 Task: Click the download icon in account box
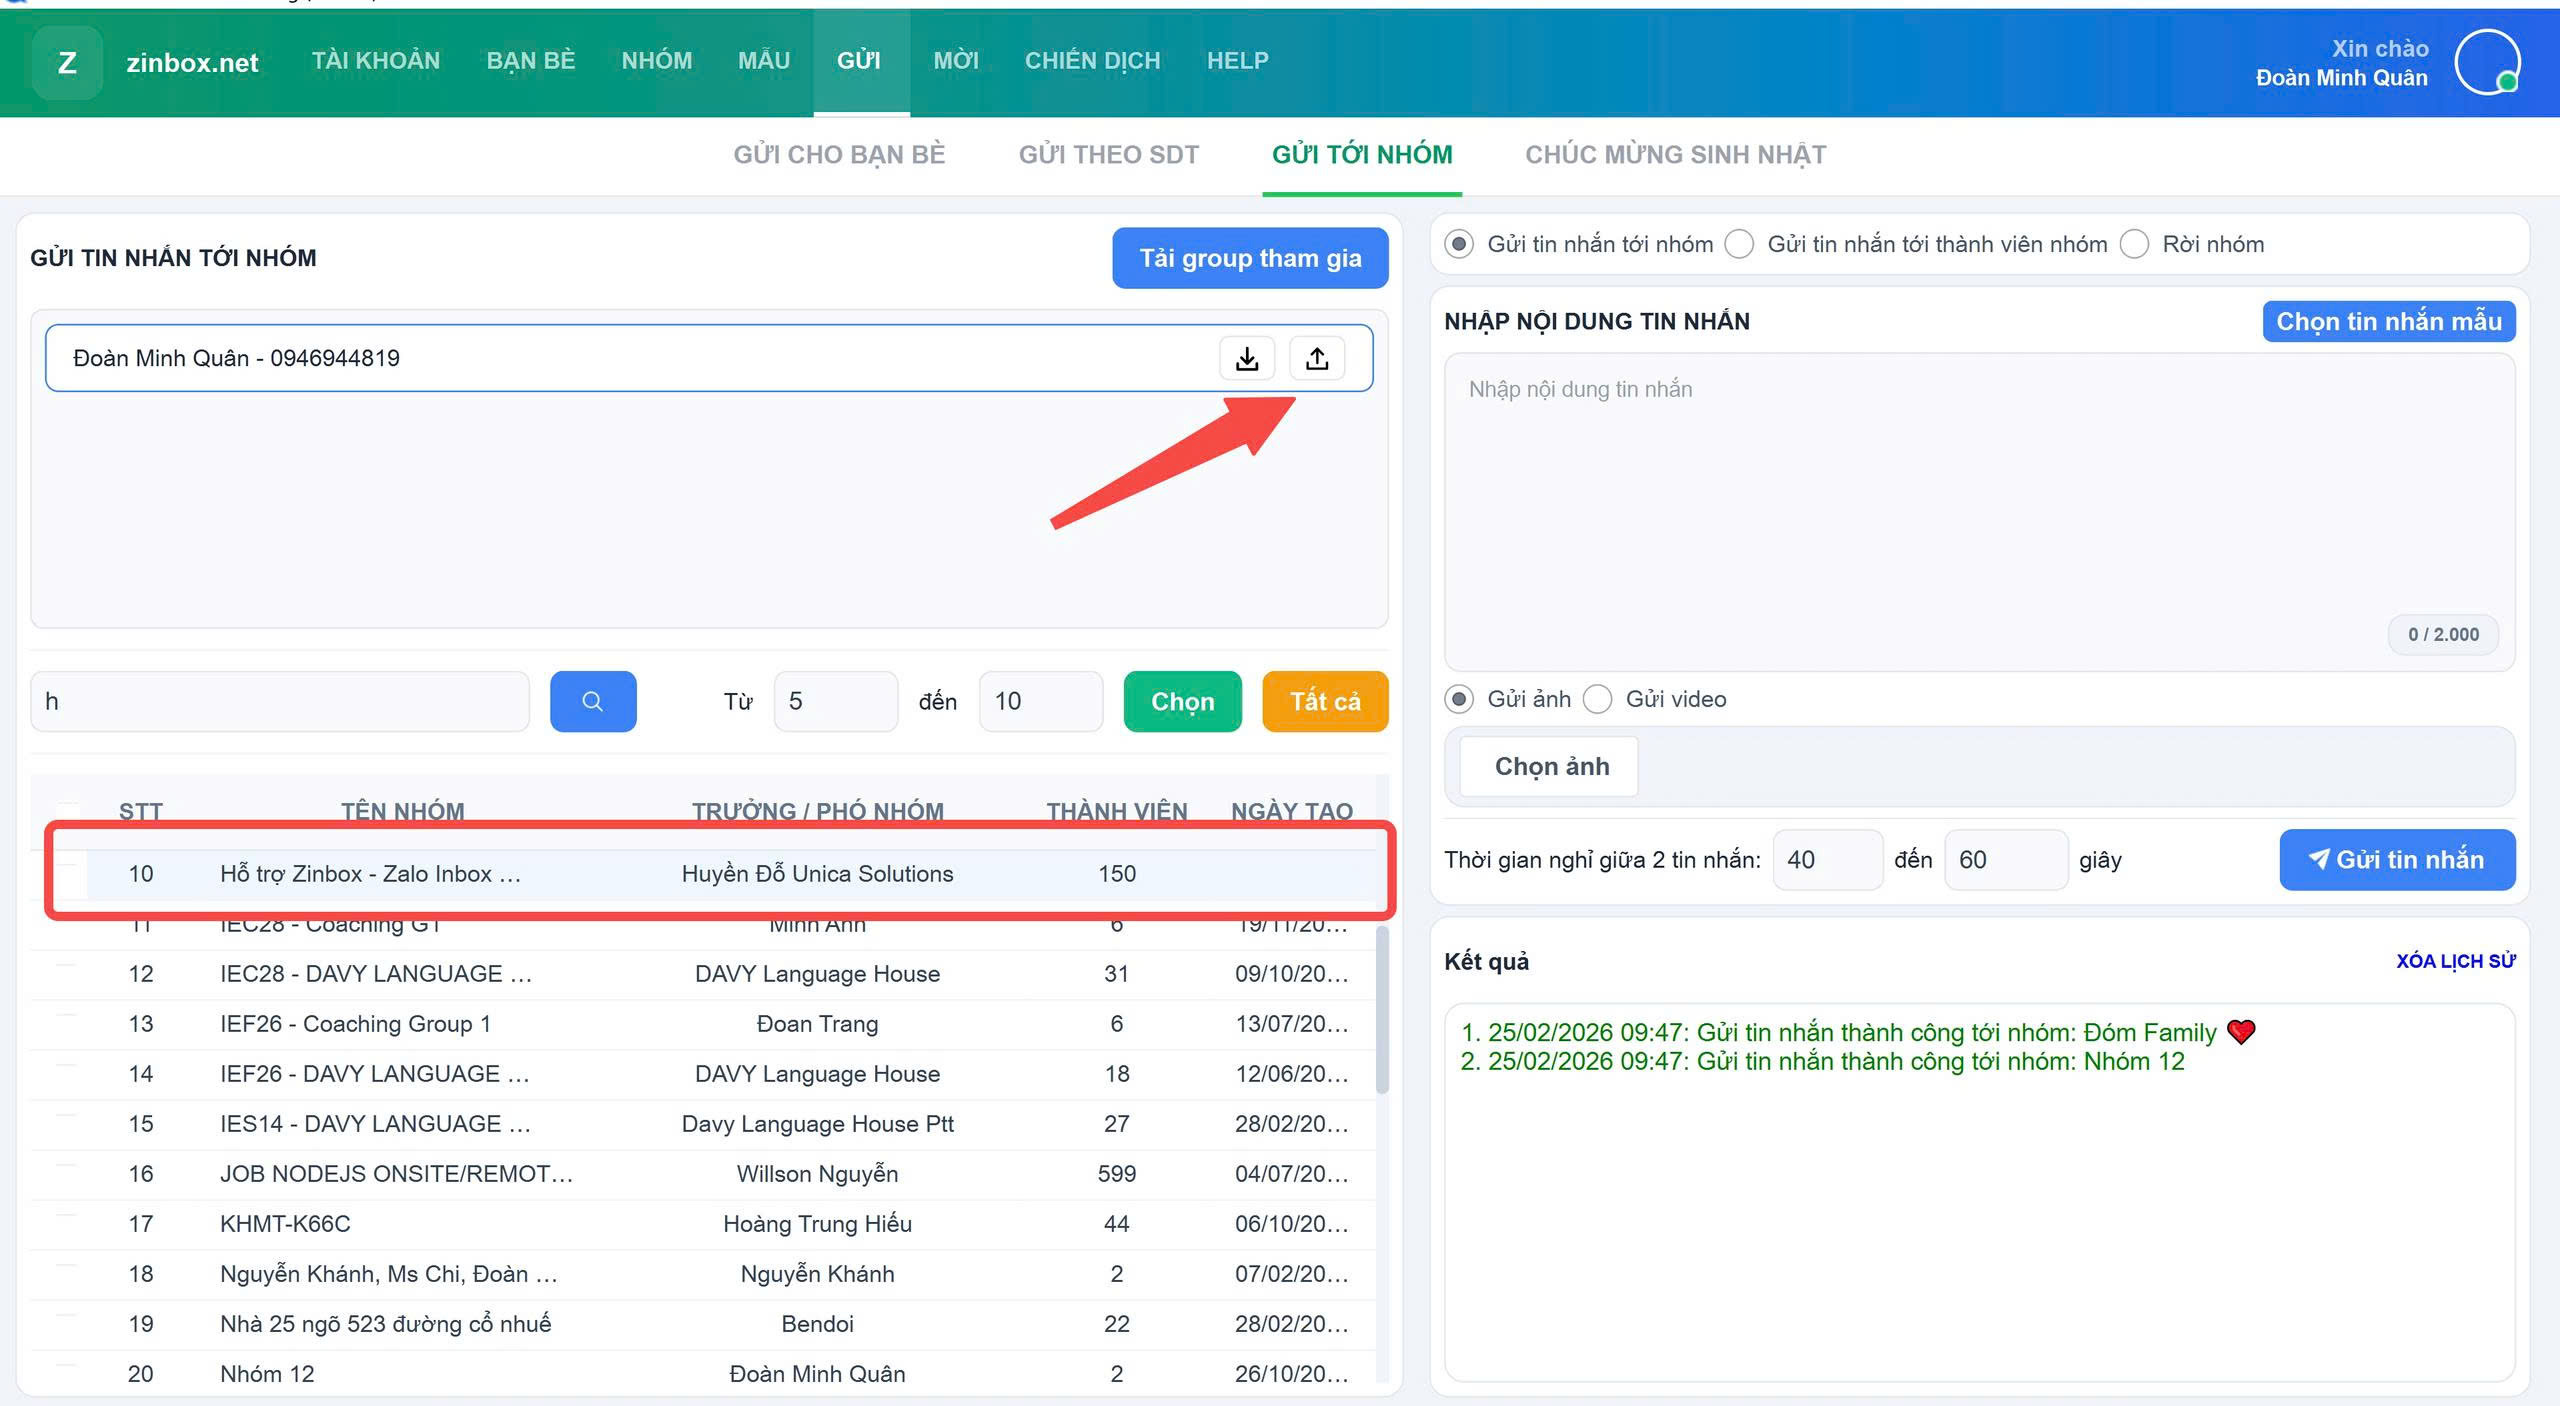point(1246,359)
